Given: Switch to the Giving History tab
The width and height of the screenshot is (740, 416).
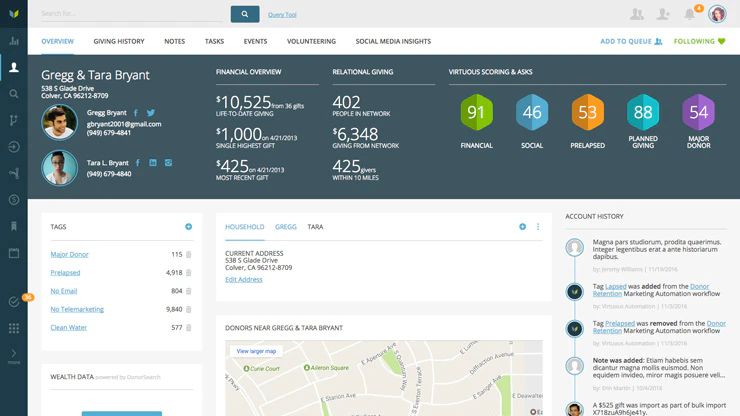Looking at the screenshot, I should click(119, 42).
